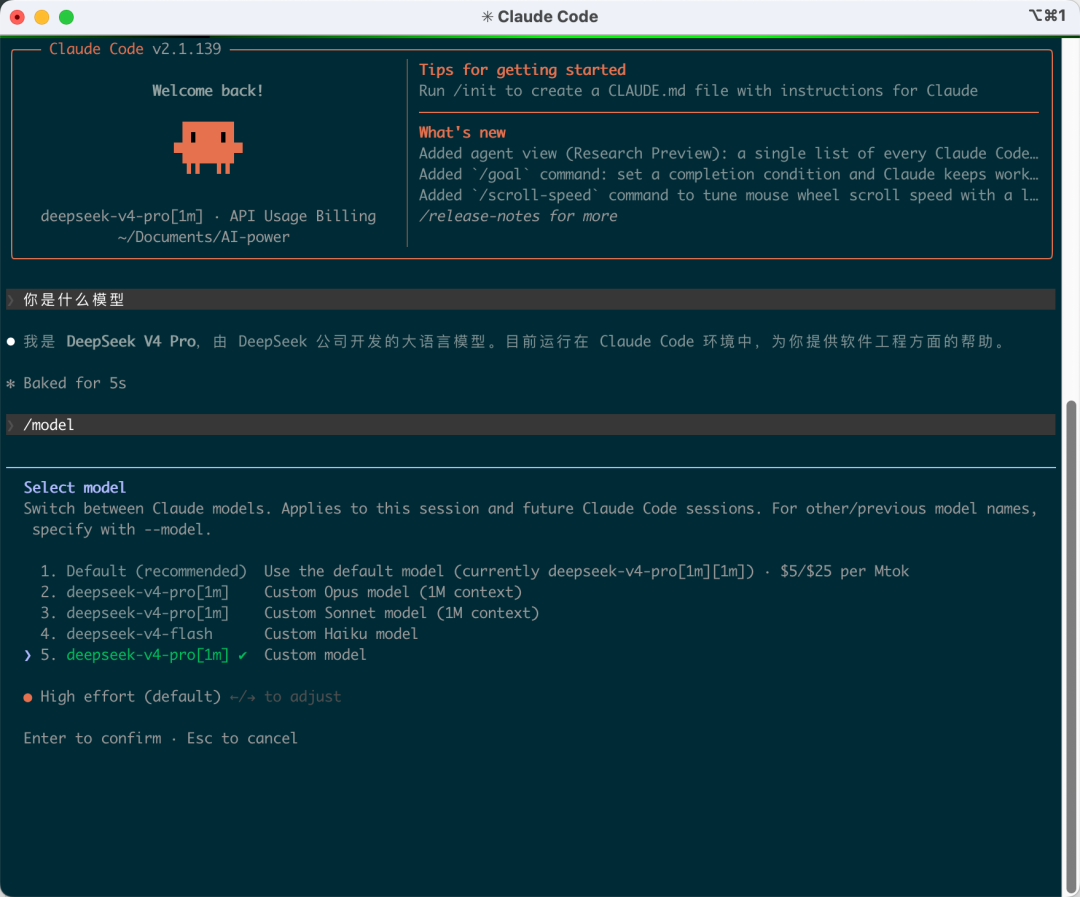Click the ⌥⌘1 shortcut indicator
The image size is (1080, 897).
pos(1047,15)
